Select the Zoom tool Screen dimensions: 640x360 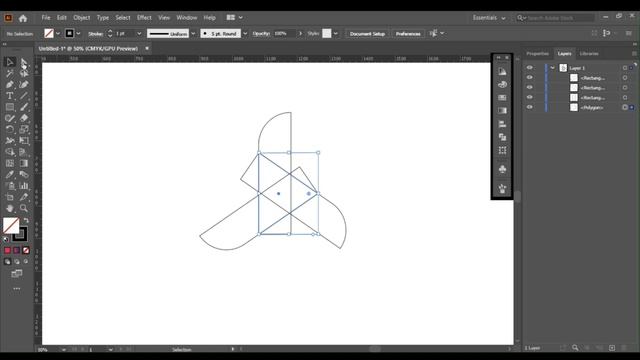point(24,209)
